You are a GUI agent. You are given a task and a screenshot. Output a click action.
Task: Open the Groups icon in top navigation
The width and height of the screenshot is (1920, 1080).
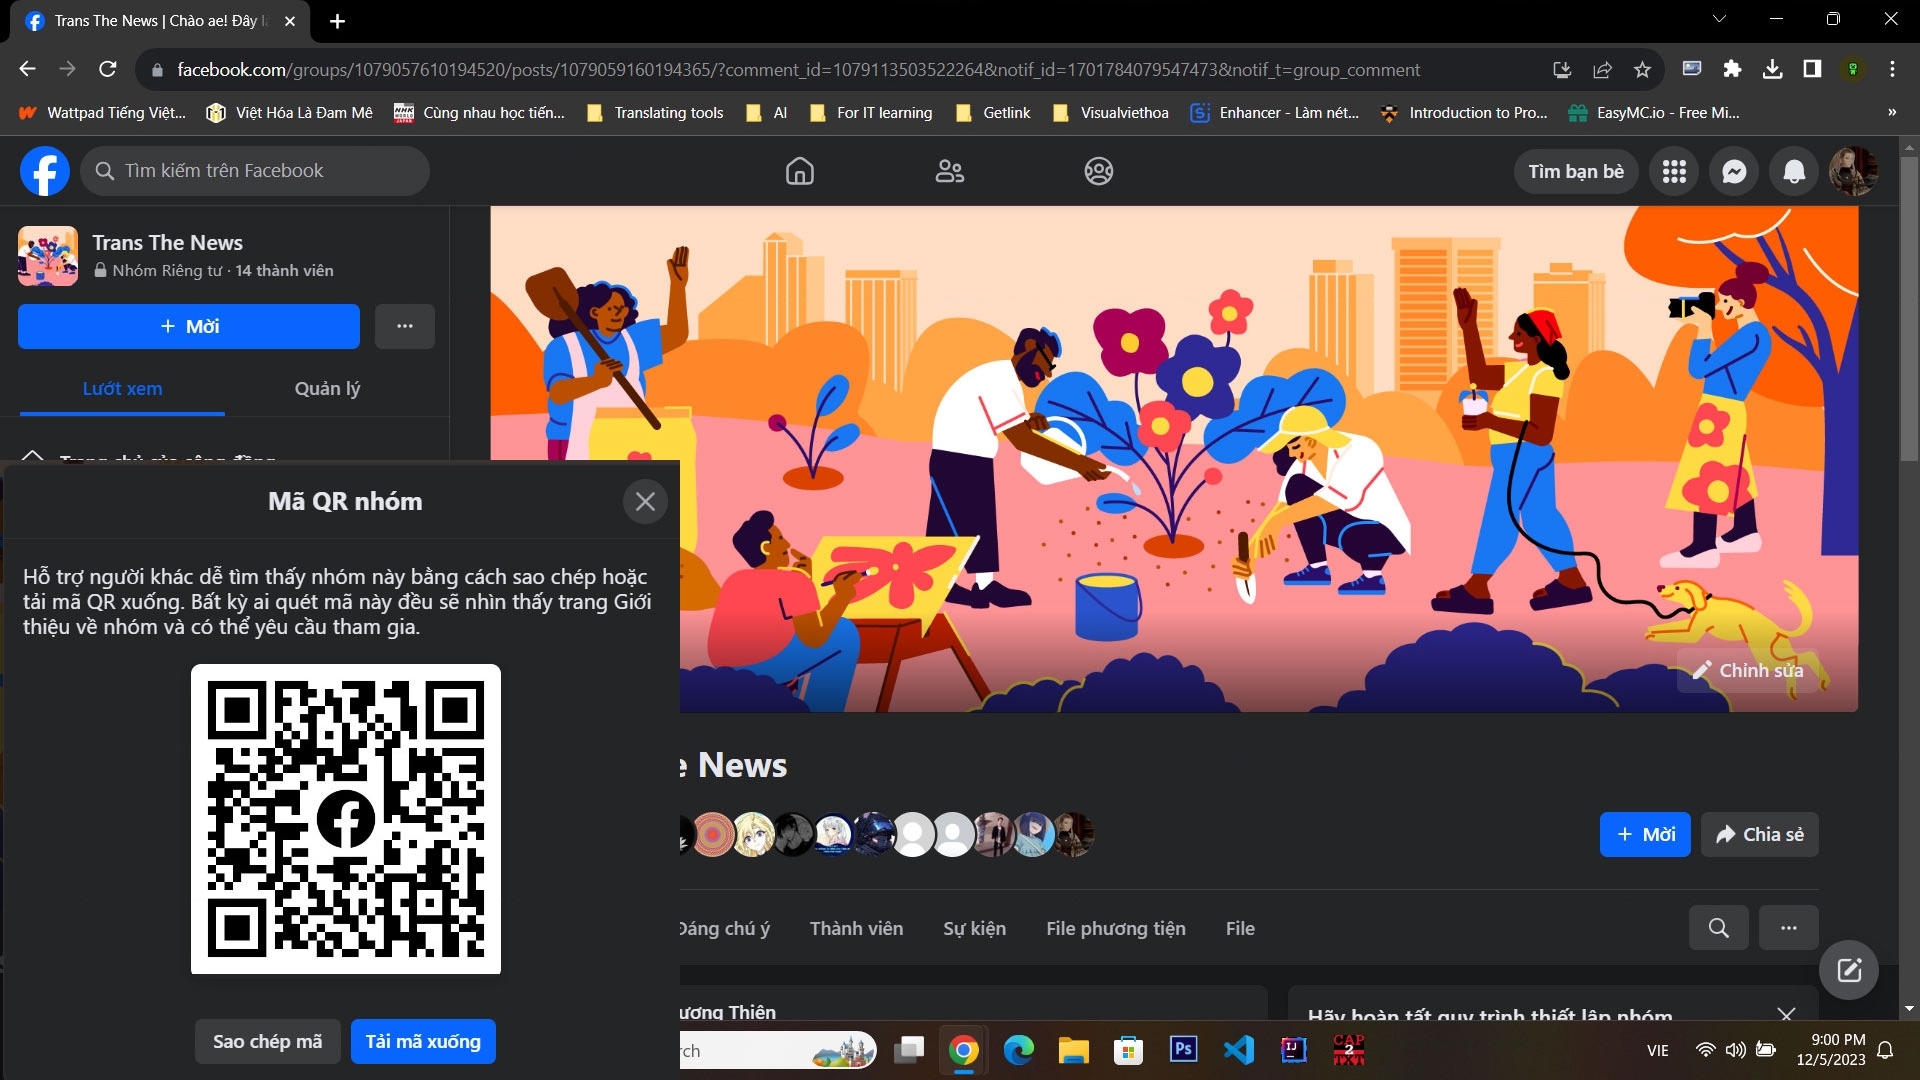pyautogui.click(x=949, y=171)
